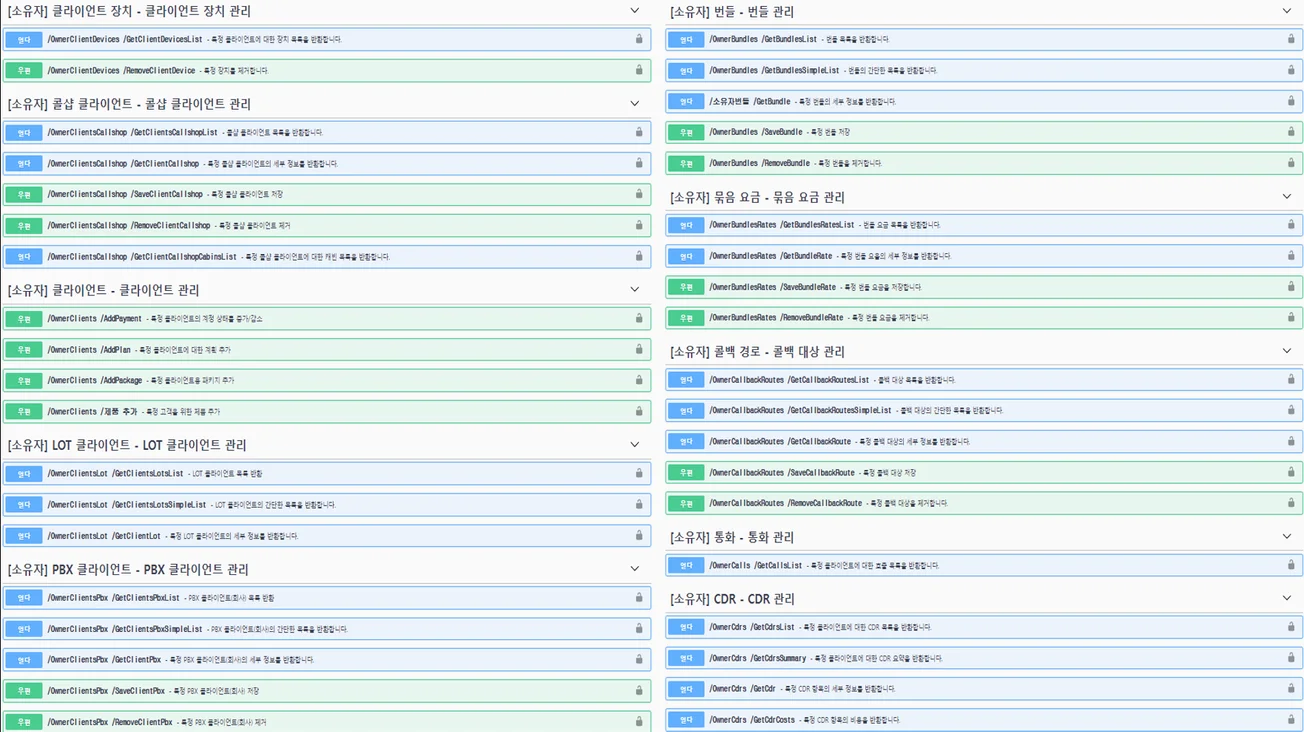Click the lock icon on GetCdrsSummary row

pos(1291,658)
